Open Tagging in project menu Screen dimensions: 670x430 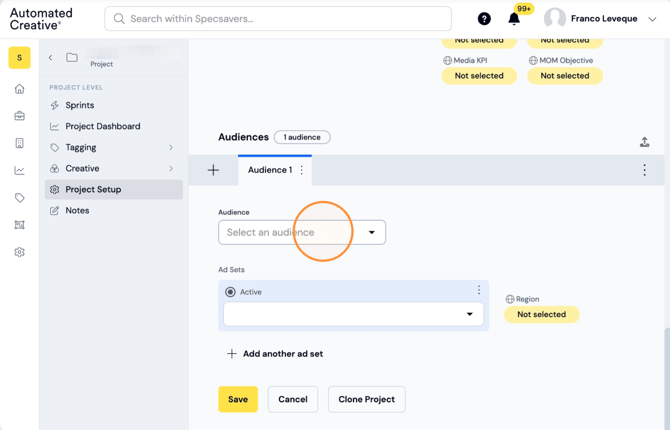click(x=114, y=147)
